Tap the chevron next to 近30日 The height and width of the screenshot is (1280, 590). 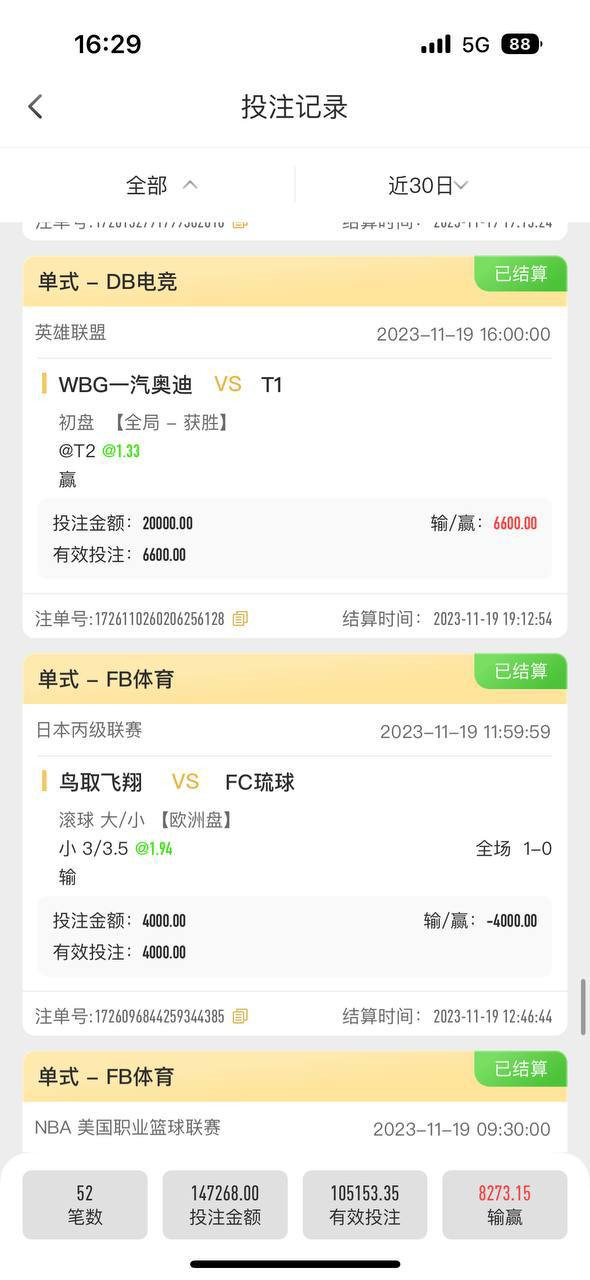point(461,185)
